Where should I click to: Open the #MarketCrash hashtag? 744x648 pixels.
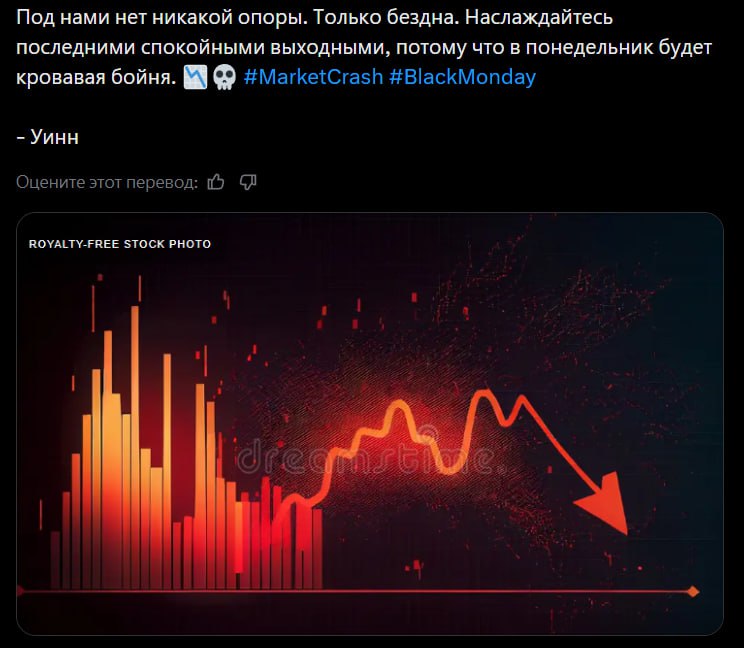tap(313, 77)
